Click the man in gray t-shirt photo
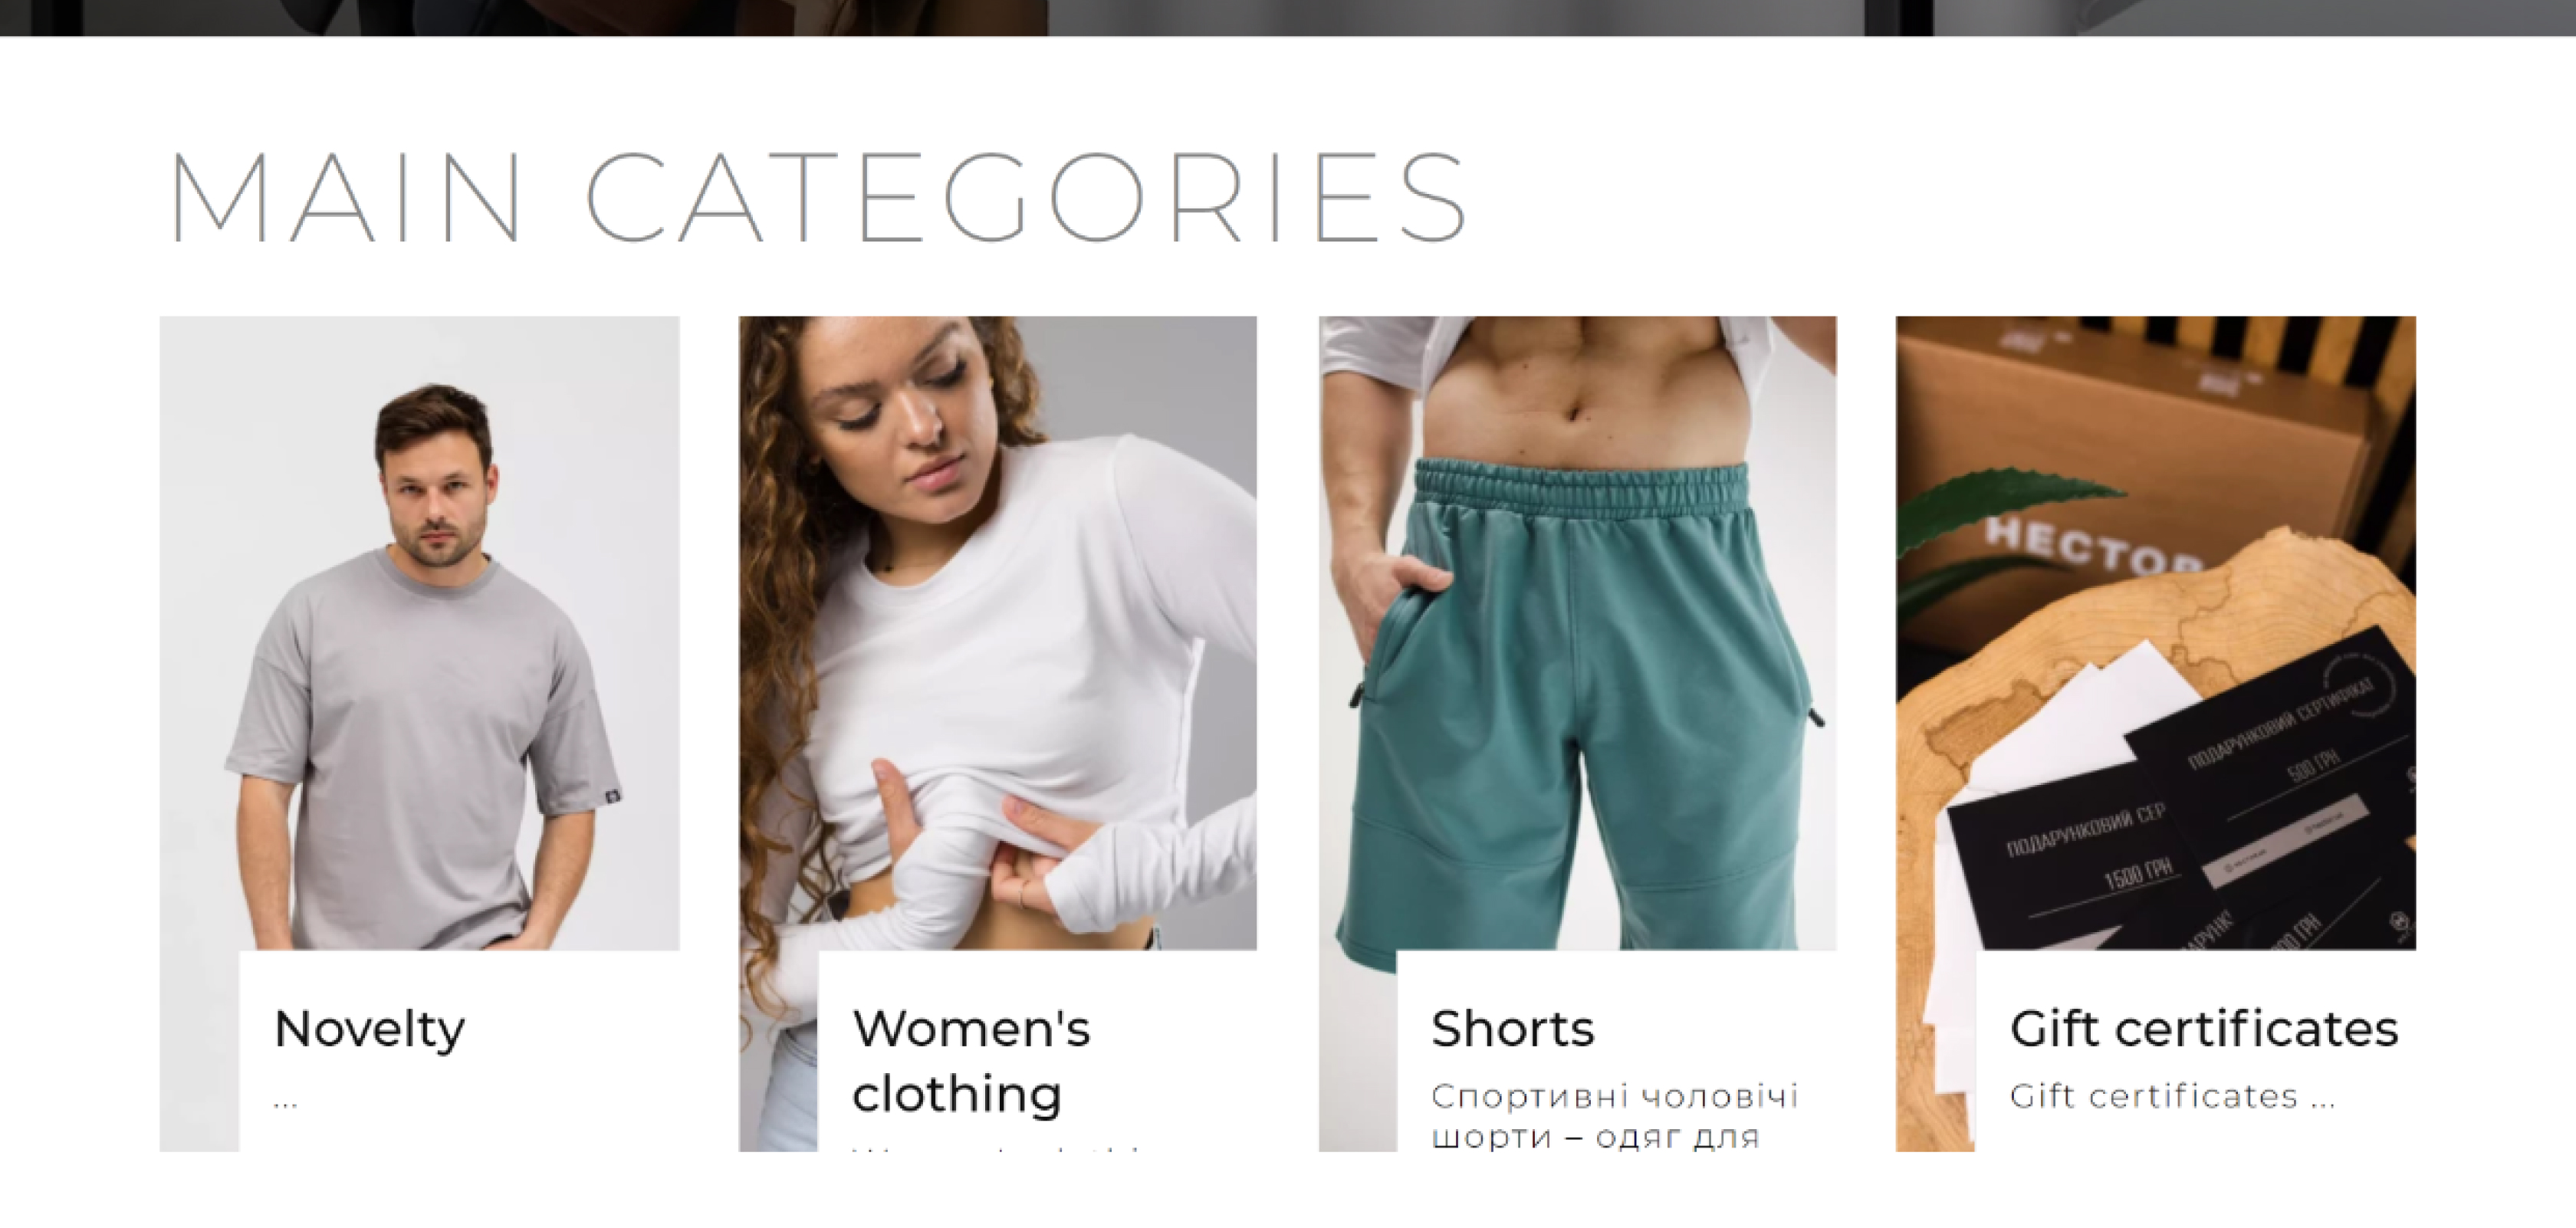The height and width of the screenshot is (1228, 2576). point(419,632)
